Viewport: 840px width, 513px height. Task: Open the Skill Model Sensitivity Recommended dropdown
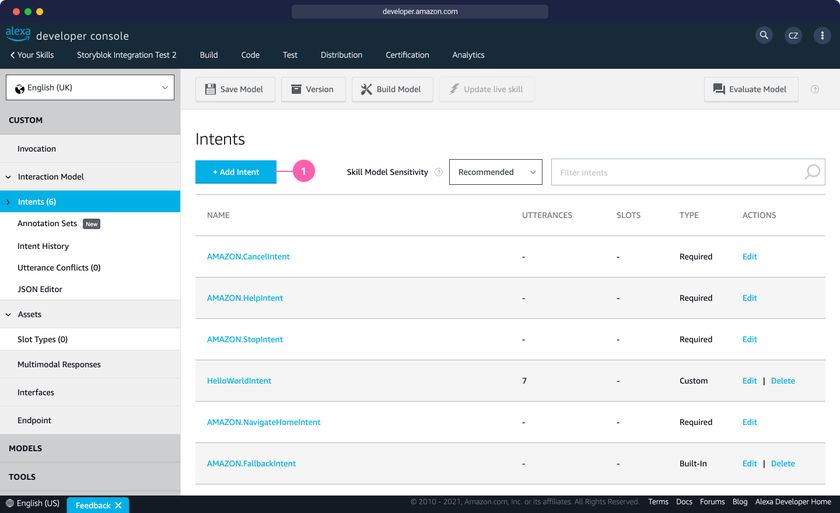pos(496,172)
